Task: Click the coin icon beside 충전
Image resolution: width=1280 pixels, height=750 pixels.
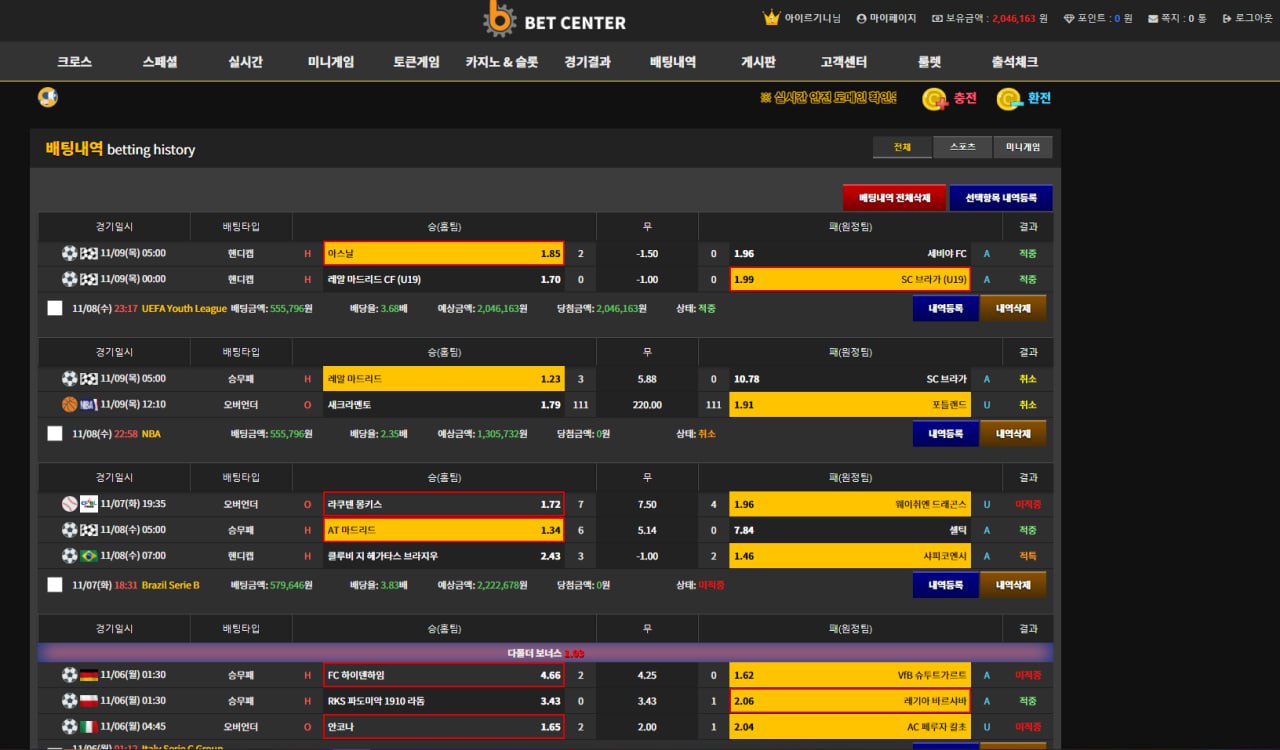Action: (x=935, y=99)
